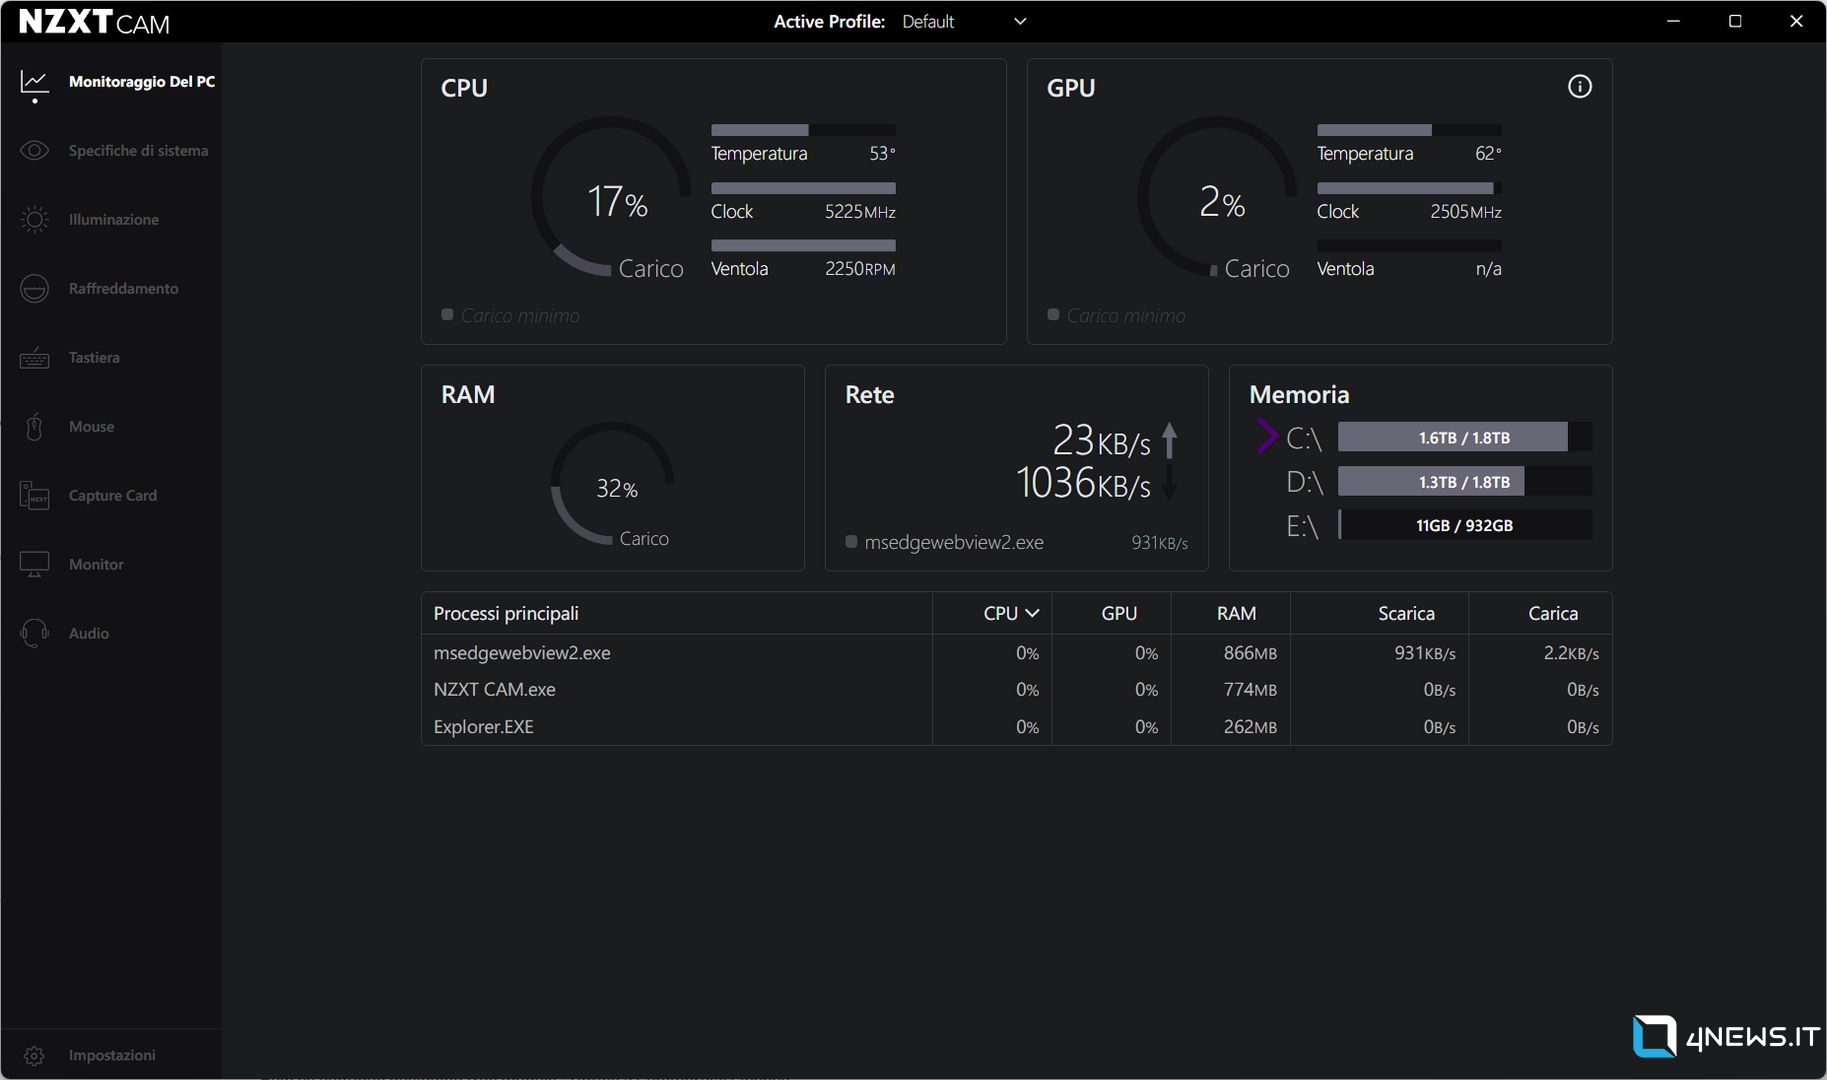1827x1080 pixels.
Task: Open the Specifiche di sistema eye icon
Action: tap(34, 151)
